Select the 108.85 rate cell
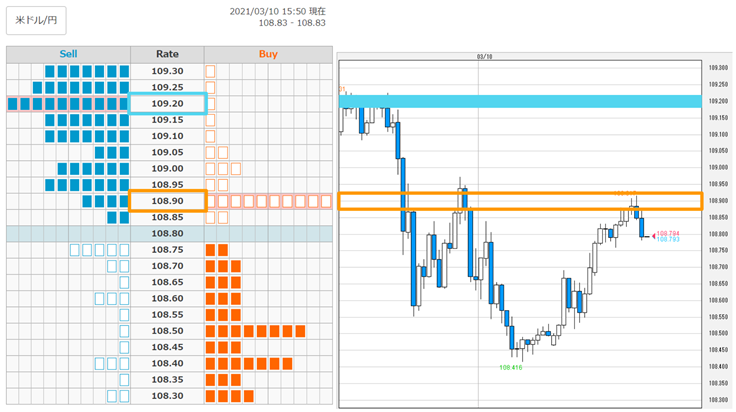This screenshot has width=736, height=412. coord(167,217)
